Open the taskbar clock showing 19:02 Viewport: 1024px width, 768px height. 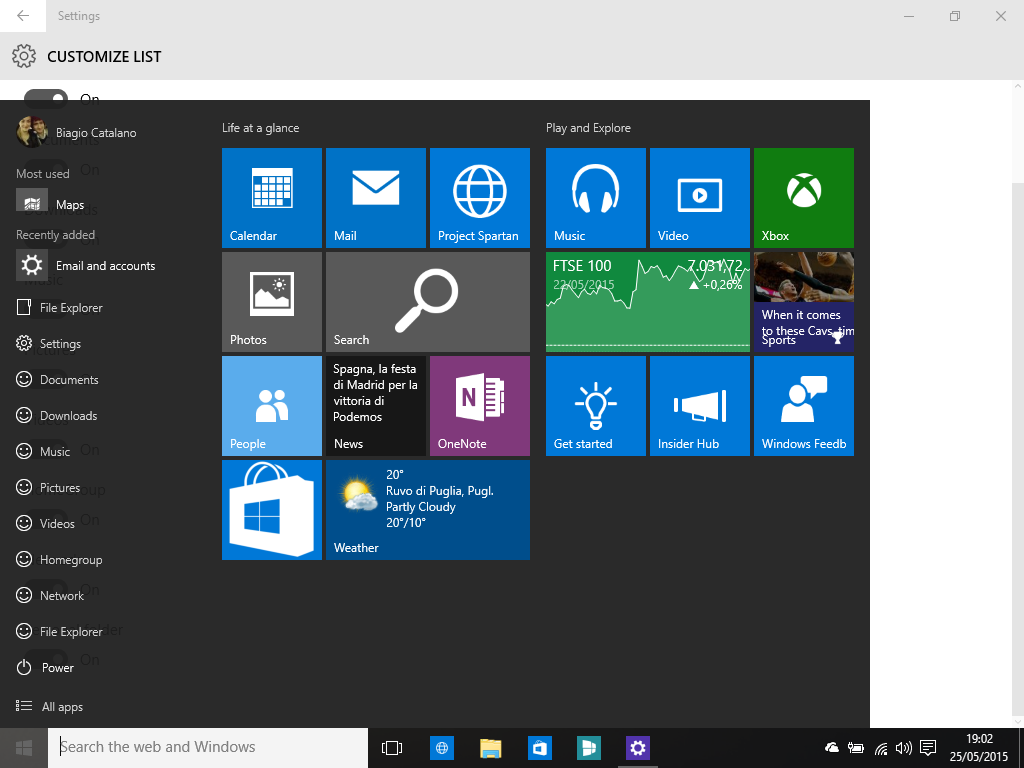pyautogui.click(x=979, y=748)
